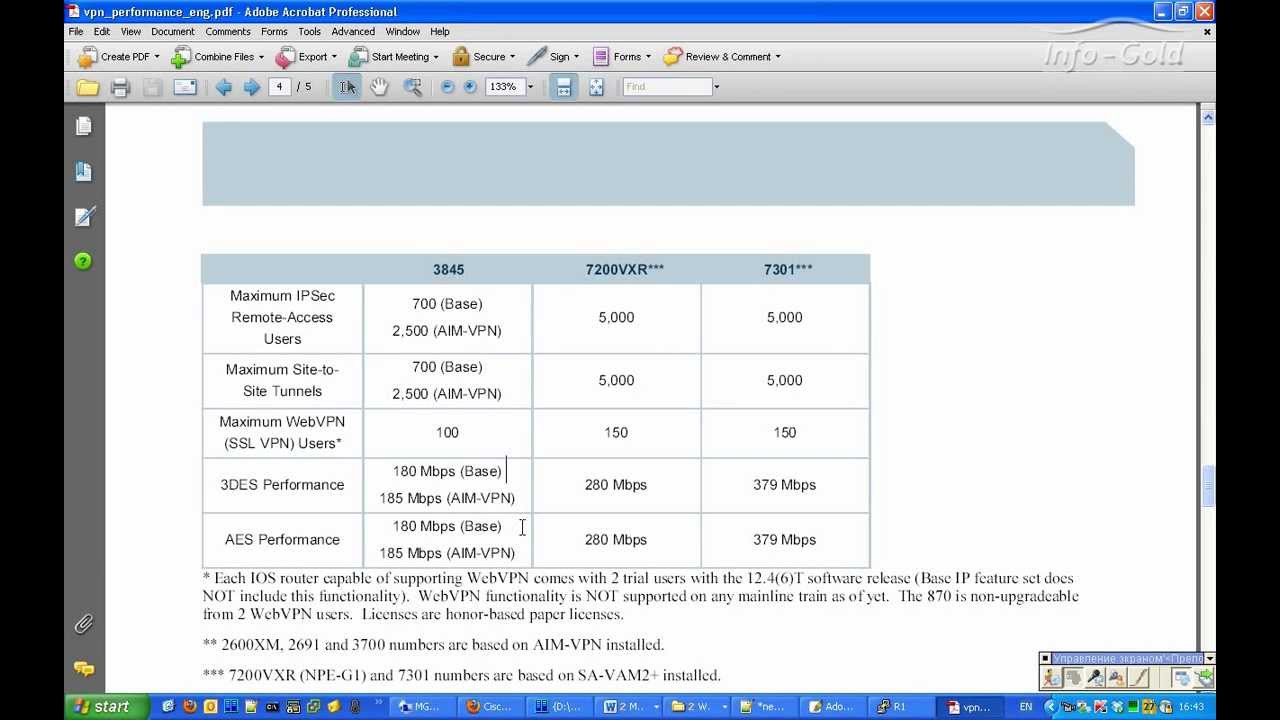This screenshot has width=1280, height=720.
Task: Click the zoom value field showing 133%
Action: coord(505,87)
